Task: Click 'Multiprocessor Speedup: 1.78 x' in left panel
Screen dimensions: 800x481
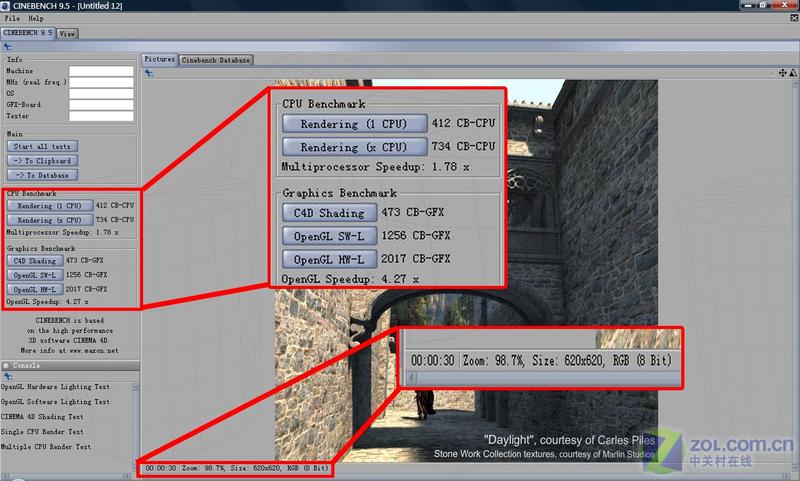Action: pos(62,232)
